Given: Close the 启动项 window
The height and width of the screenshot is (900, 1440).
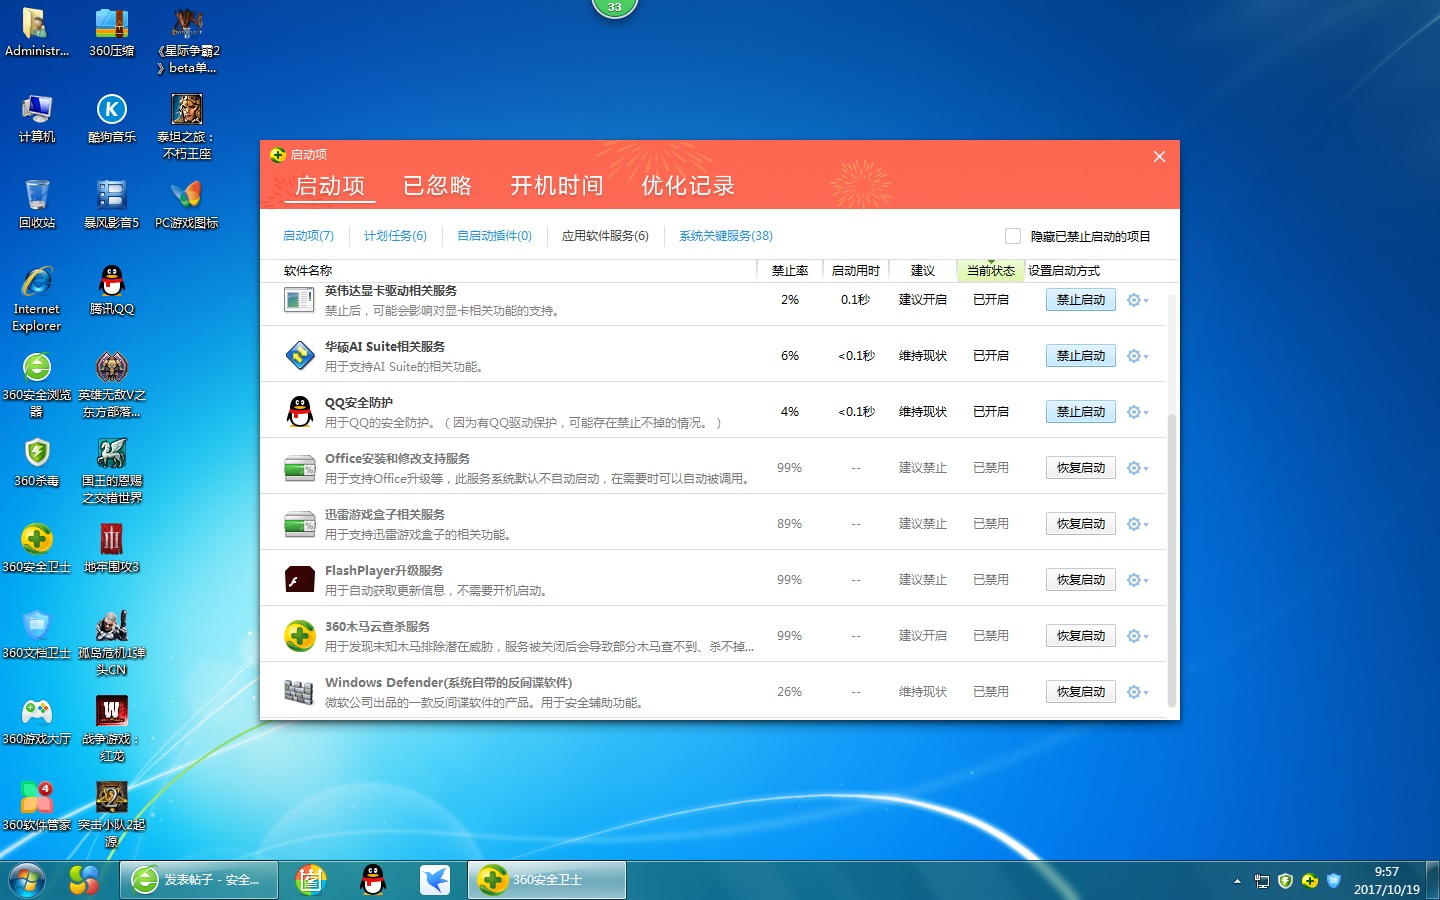Looking at the screenshot, I should (1159, 157).
